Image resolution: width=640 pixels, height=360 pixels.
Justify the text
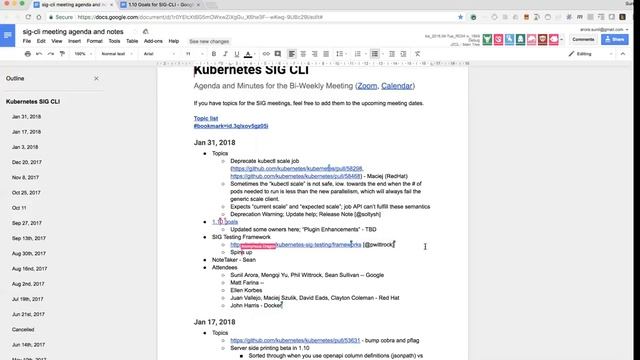coord(326,54)
